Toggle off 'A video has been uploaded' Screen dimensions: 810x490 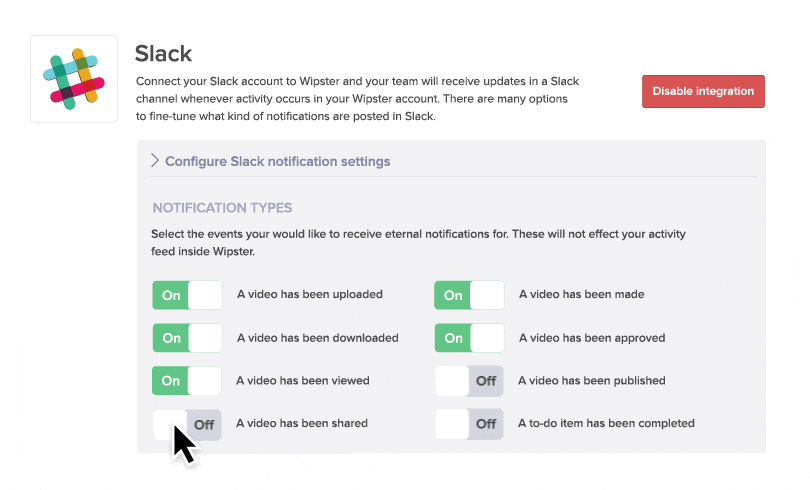pyautogui.click(x=187, y=295)
